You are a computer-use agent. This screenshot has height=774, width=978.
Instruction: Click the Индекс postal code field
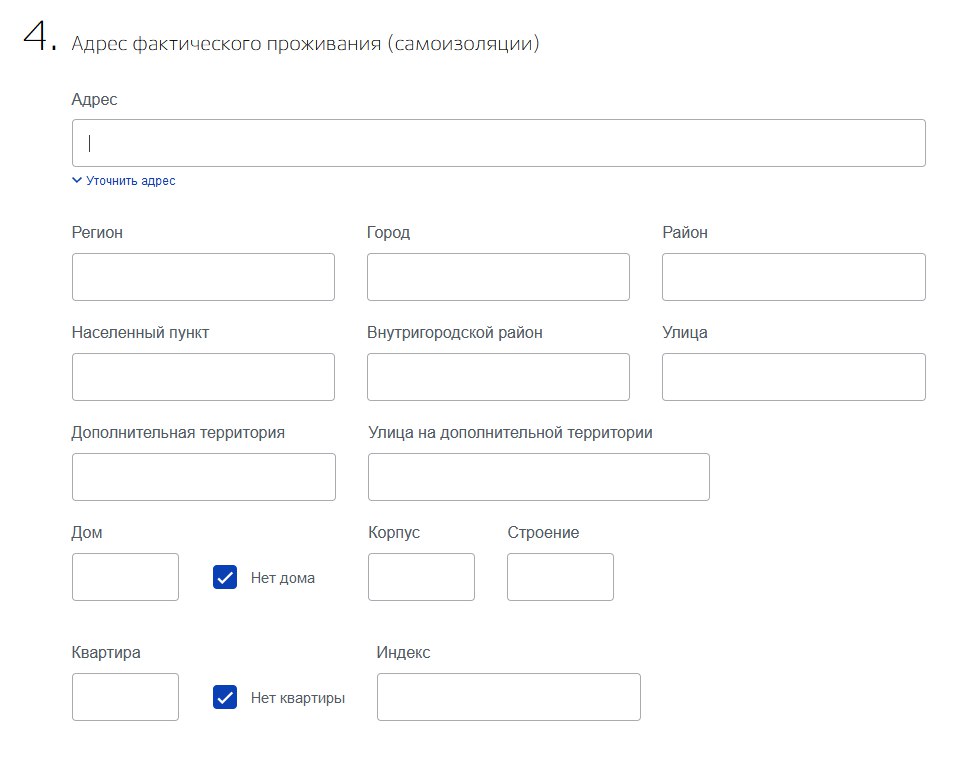click(x=509, y=697)
